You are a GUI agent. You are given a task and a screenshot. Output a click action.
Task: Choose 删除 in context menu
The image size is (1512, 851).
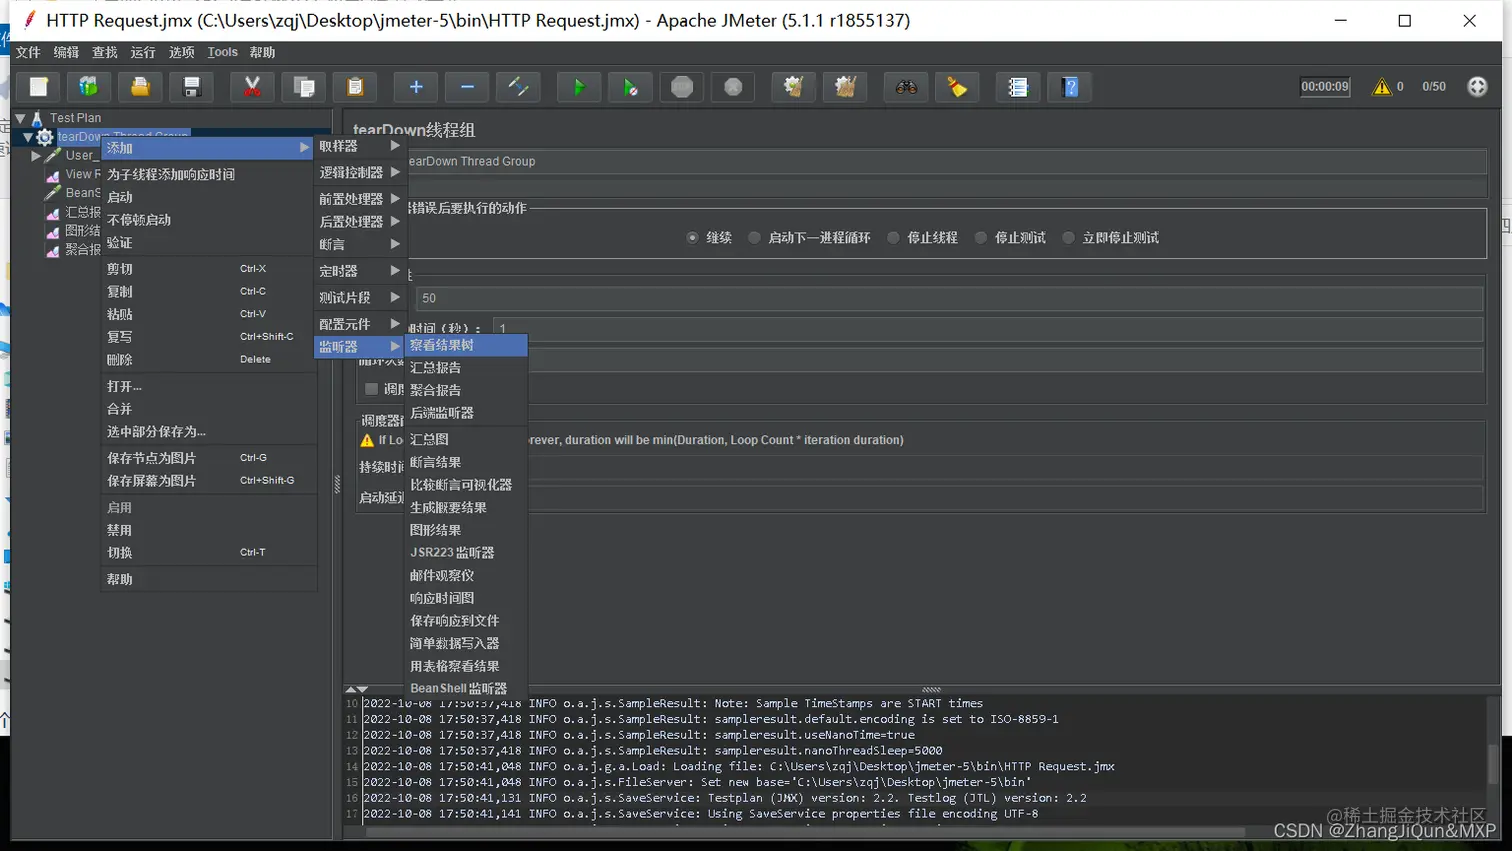[x=208, y=360]
